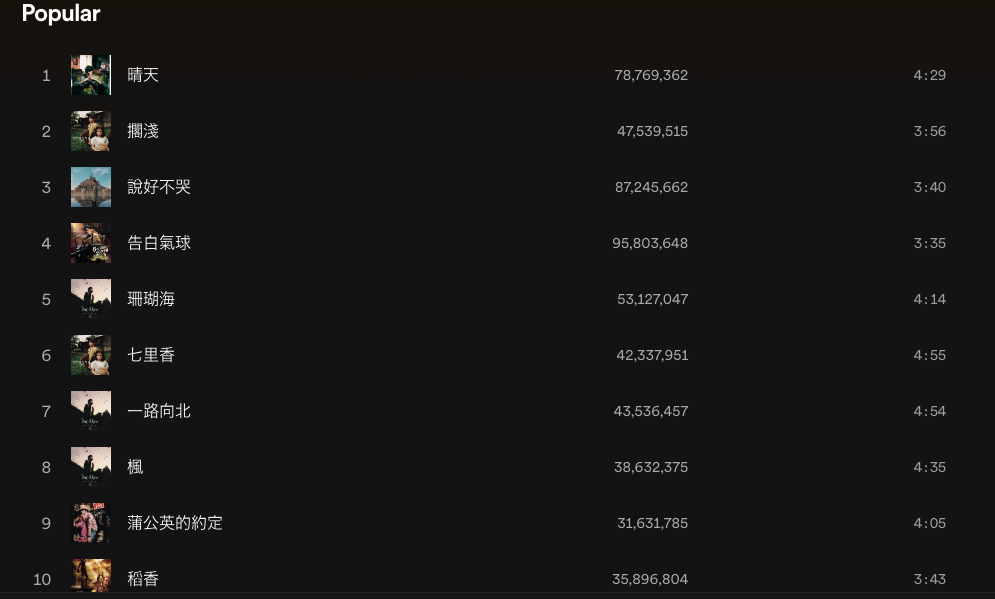Select the song title 一路向北

click(x=159, y=411)
